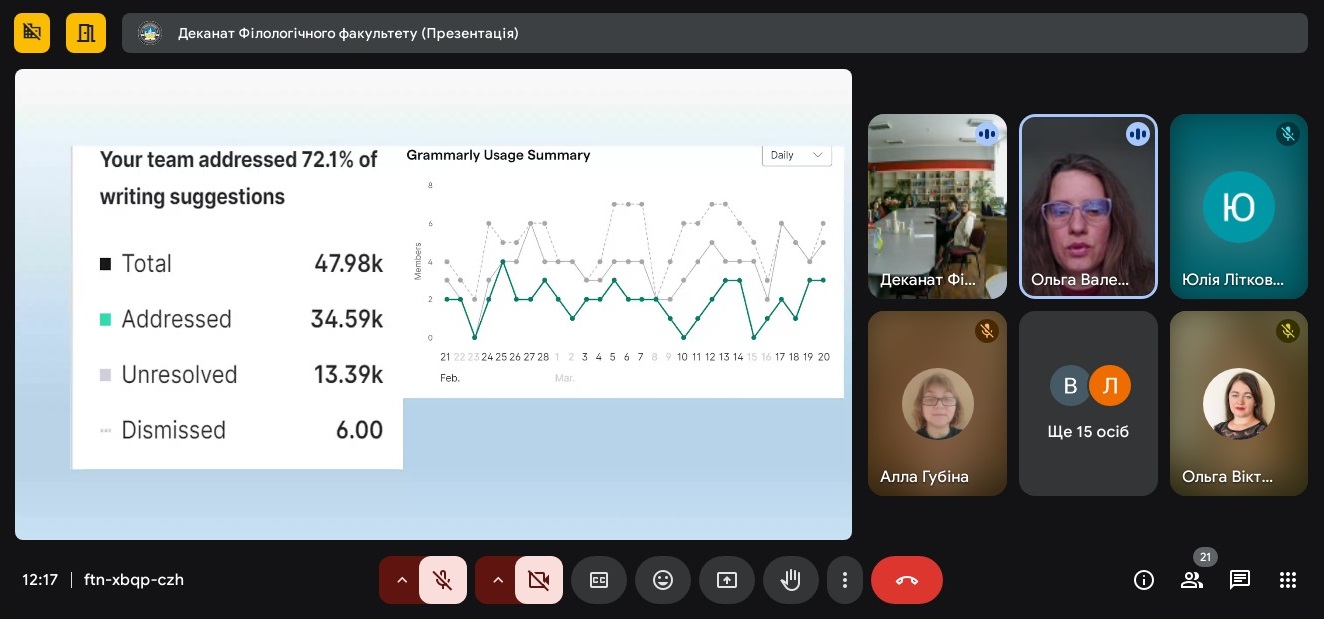Click the yellow crossed-out presentation icon
This screenshot has height=619, width=1324.
32,33
